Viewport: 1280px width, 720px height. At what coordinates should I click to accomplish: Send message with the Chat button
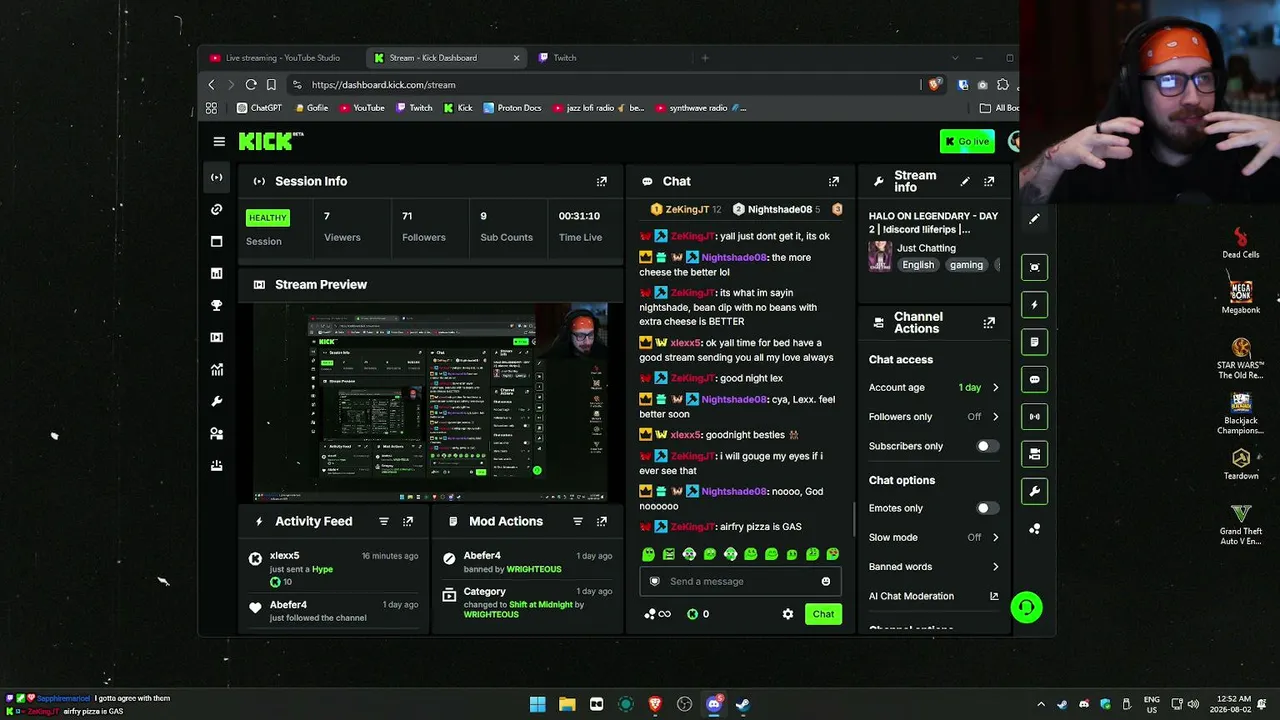pyautogui.click(x=823, y=614)
